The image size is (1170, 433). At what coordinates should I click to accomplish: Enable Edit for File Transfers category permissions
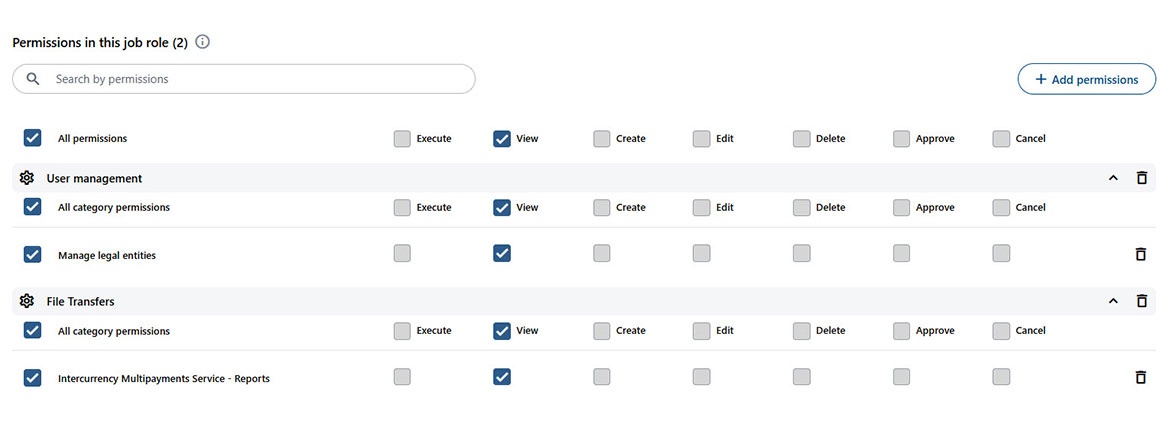[702, 330]
